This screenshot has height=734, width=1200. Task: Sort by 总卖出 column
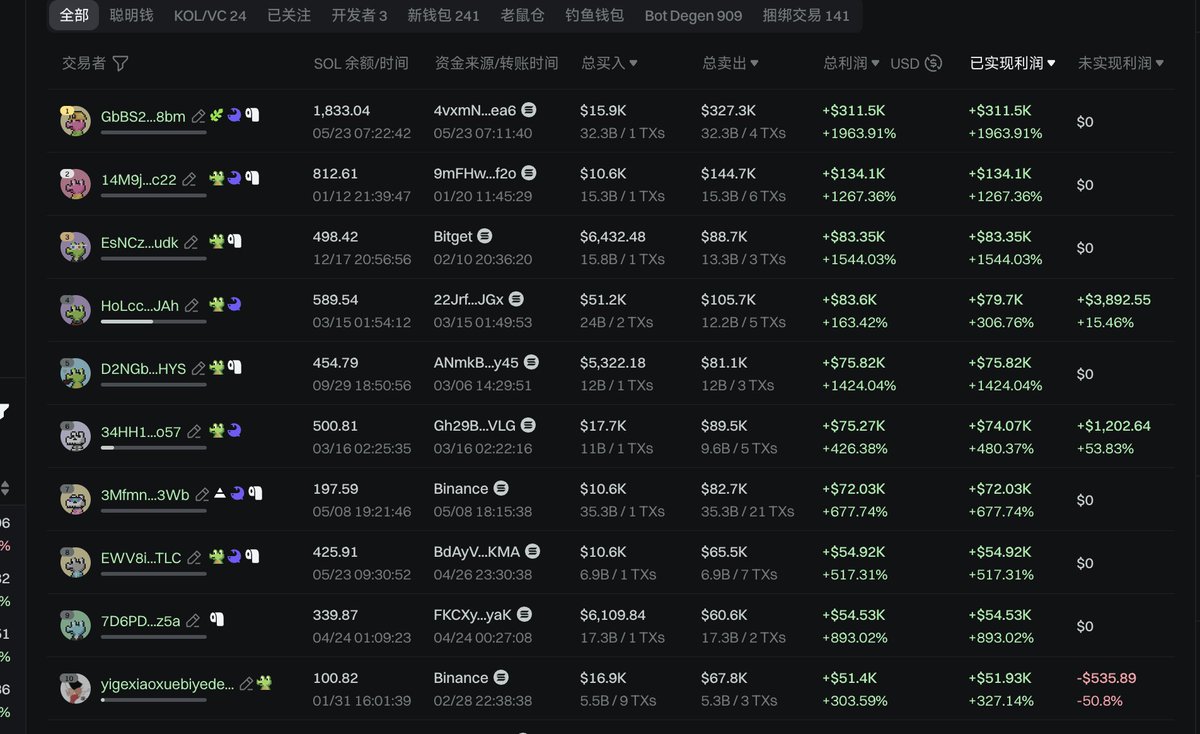click(x=730, y=63)
